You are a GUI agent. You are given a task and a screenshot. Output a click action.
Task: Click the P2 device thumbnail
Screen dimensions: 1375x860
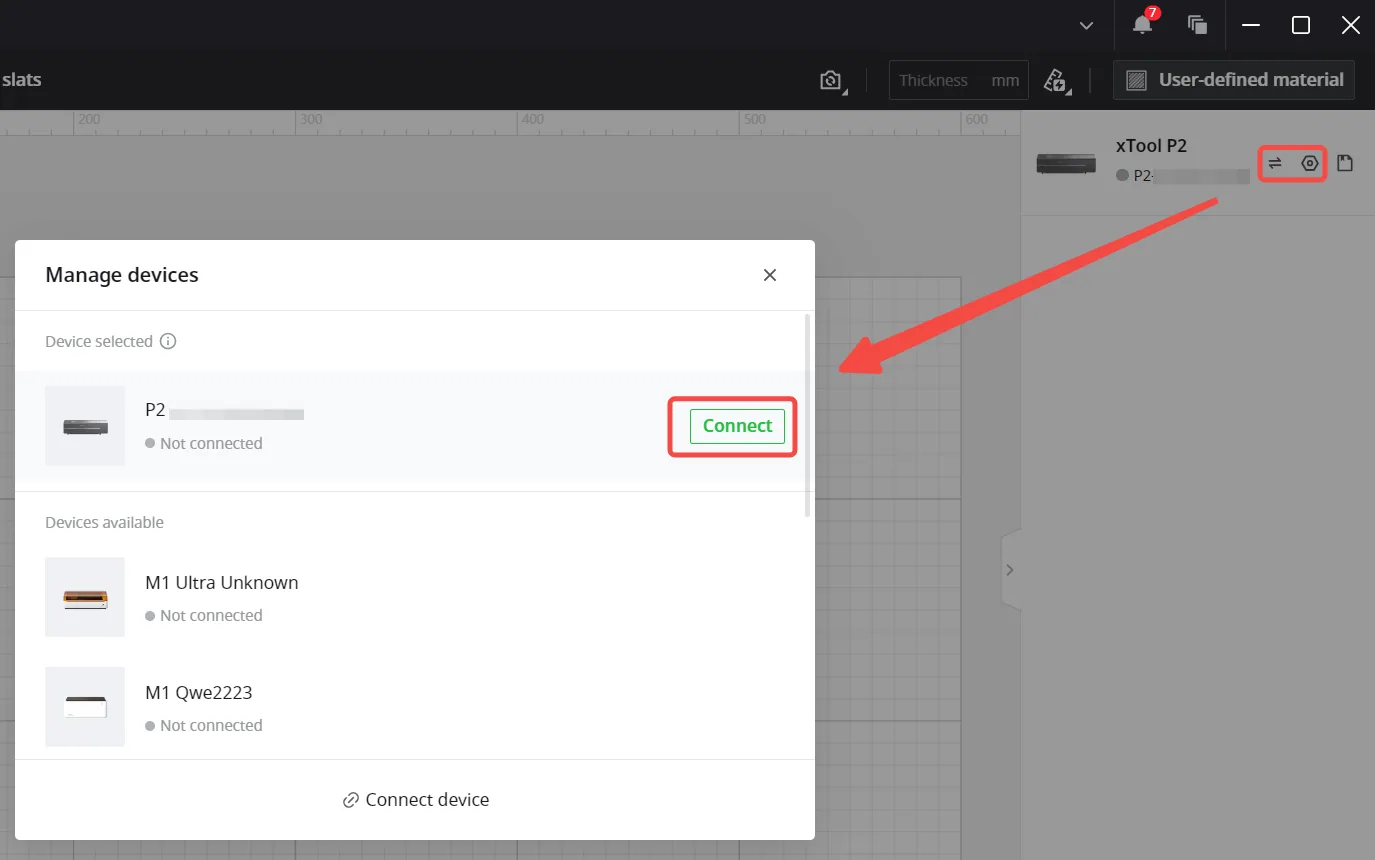pos(85,426)
